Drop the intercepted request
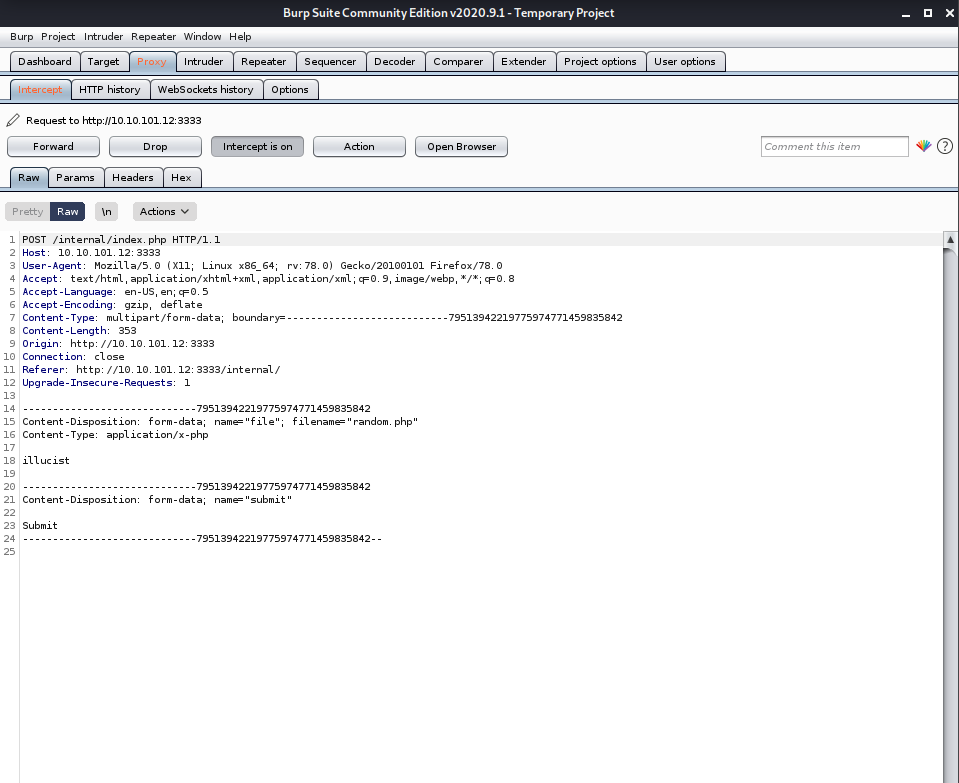Viewport: 959px width, 783px height. click(155, 147)
